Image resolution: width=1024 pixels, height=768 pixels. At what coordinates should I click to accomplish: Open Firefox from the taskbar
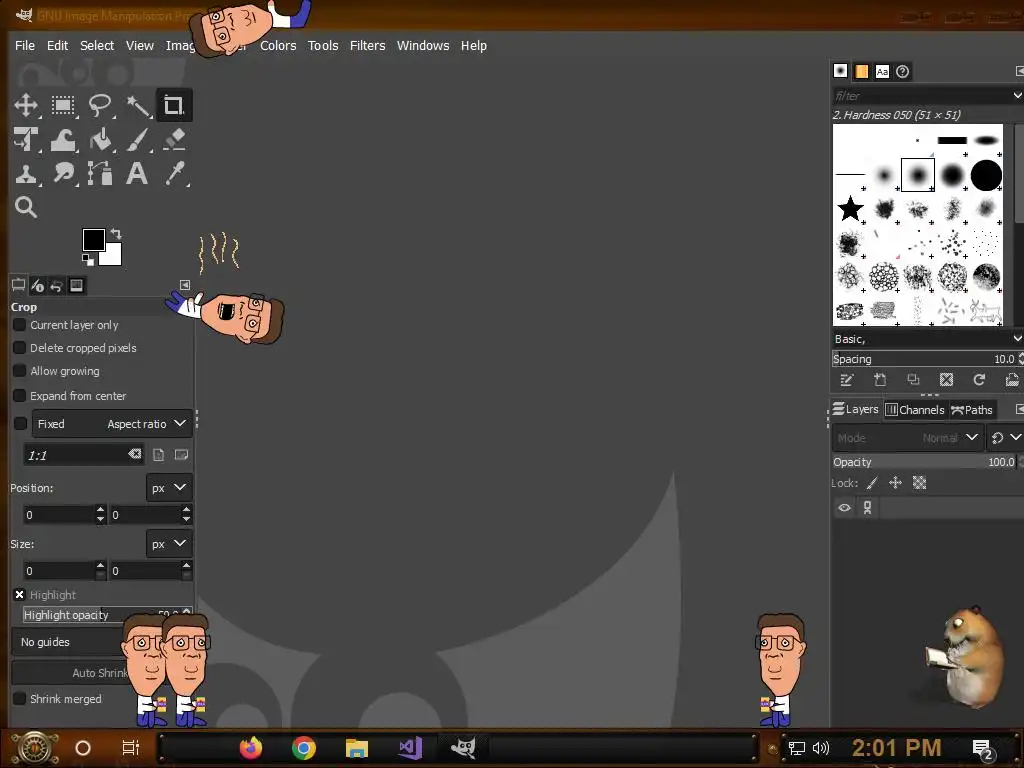pyautogui.click(x=251, y=748)
